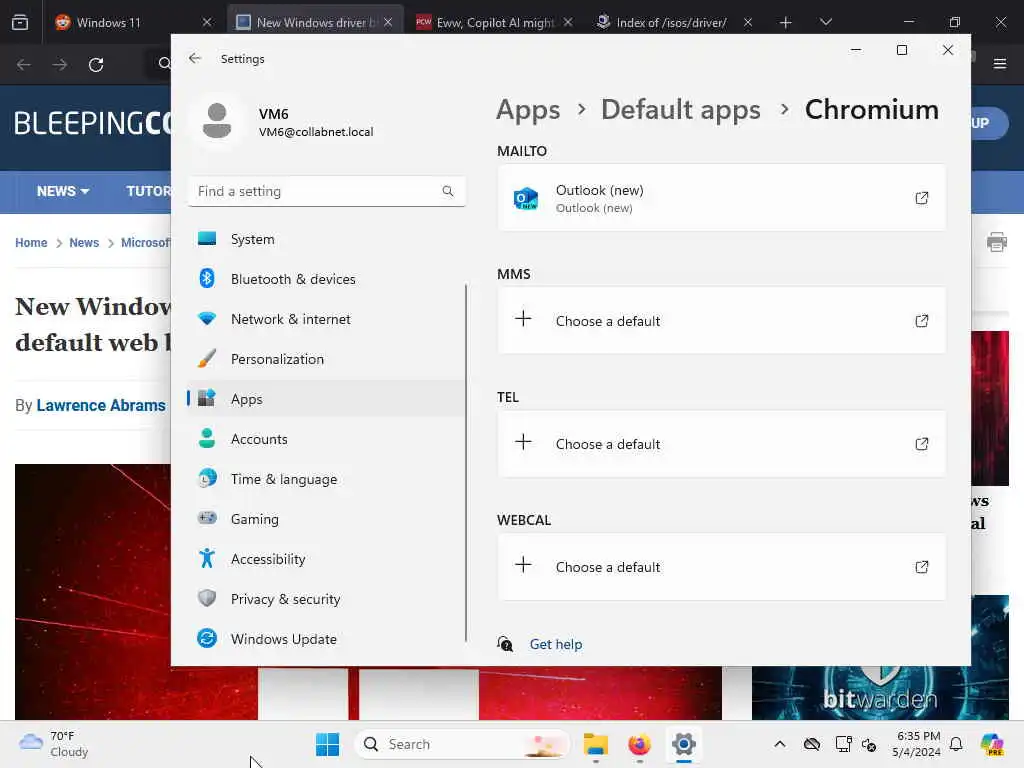Switch to Index of /isos/driver/ tab
The height and width of the screenshot is (768, 1024).
(671, 22)
